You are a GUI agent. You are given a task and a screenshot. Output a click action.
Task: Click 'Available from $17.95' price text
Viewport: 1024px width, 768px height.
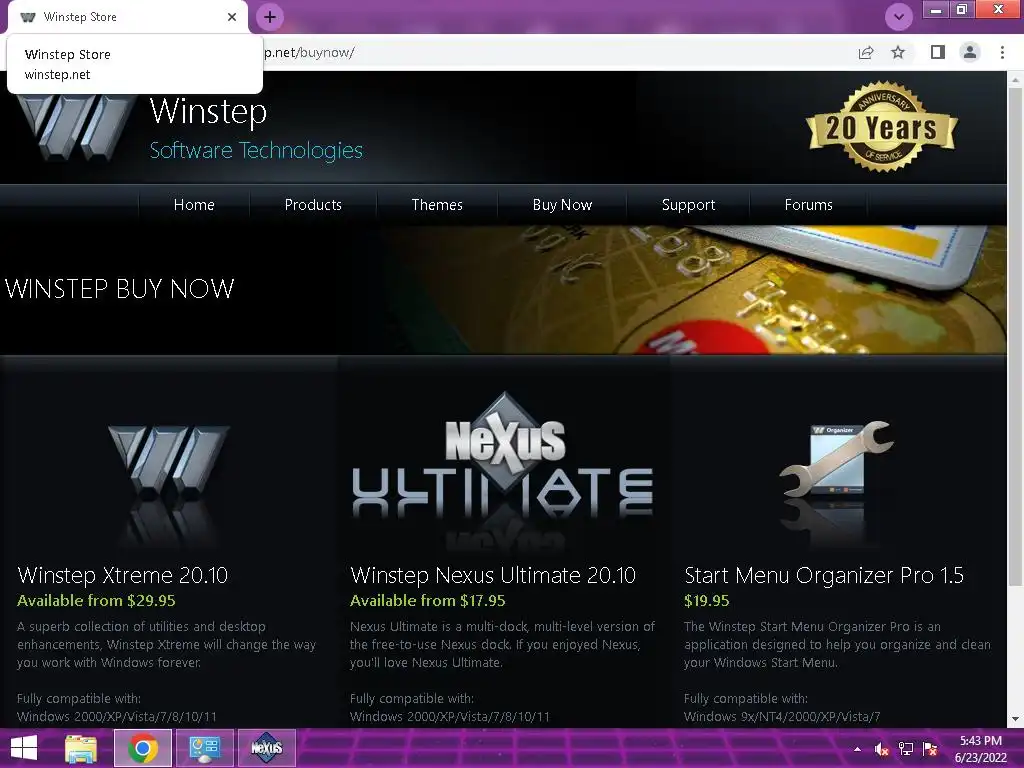pos(428,601)
